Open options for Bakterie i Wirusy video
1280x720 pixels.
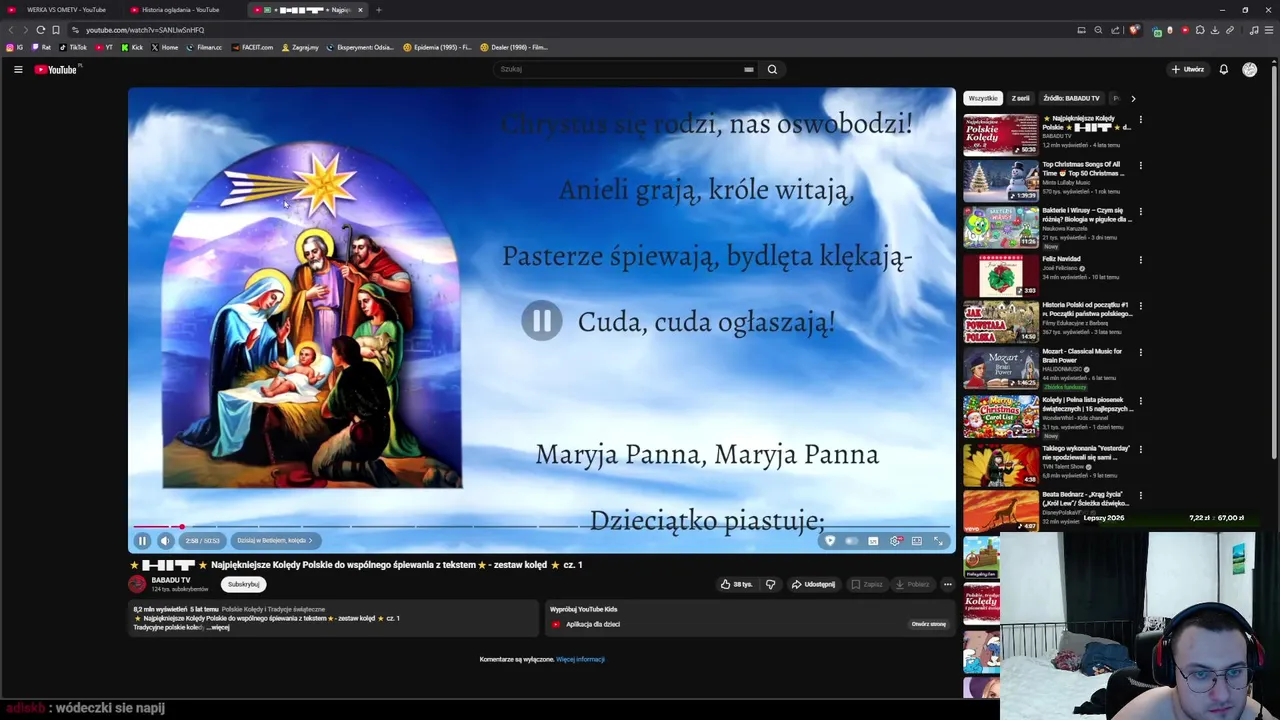pyautogui.click(x=1140, y=212)
